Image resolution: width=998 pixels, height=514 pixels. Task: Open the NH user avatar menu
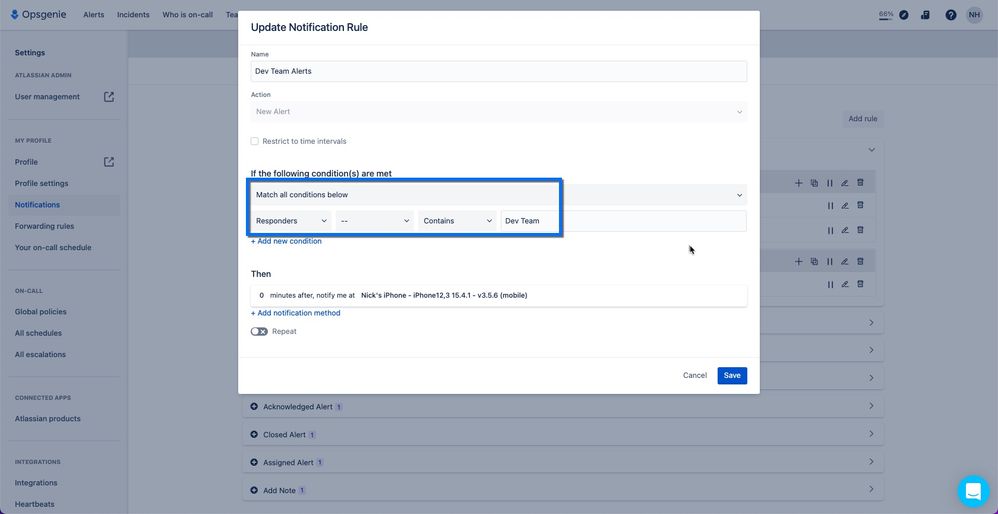click(x=974, y=15)
